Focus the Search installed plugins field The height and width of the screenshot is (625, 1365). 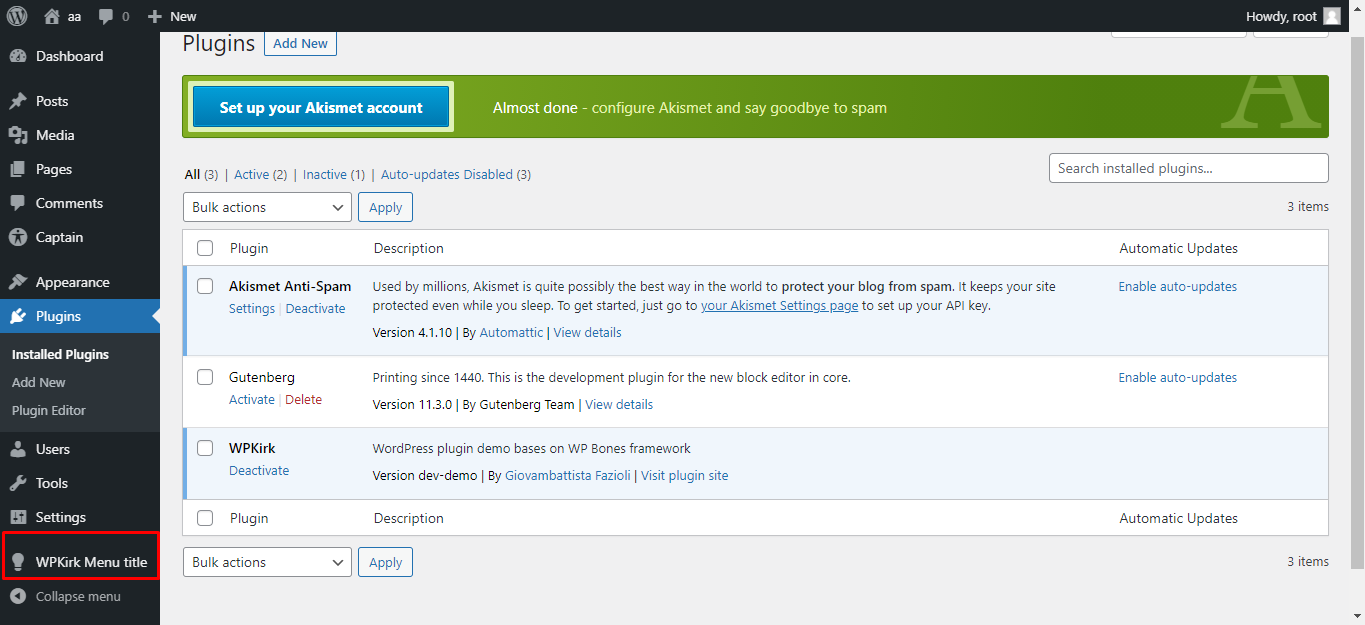pyautogui.click(x=1188, y=168)
